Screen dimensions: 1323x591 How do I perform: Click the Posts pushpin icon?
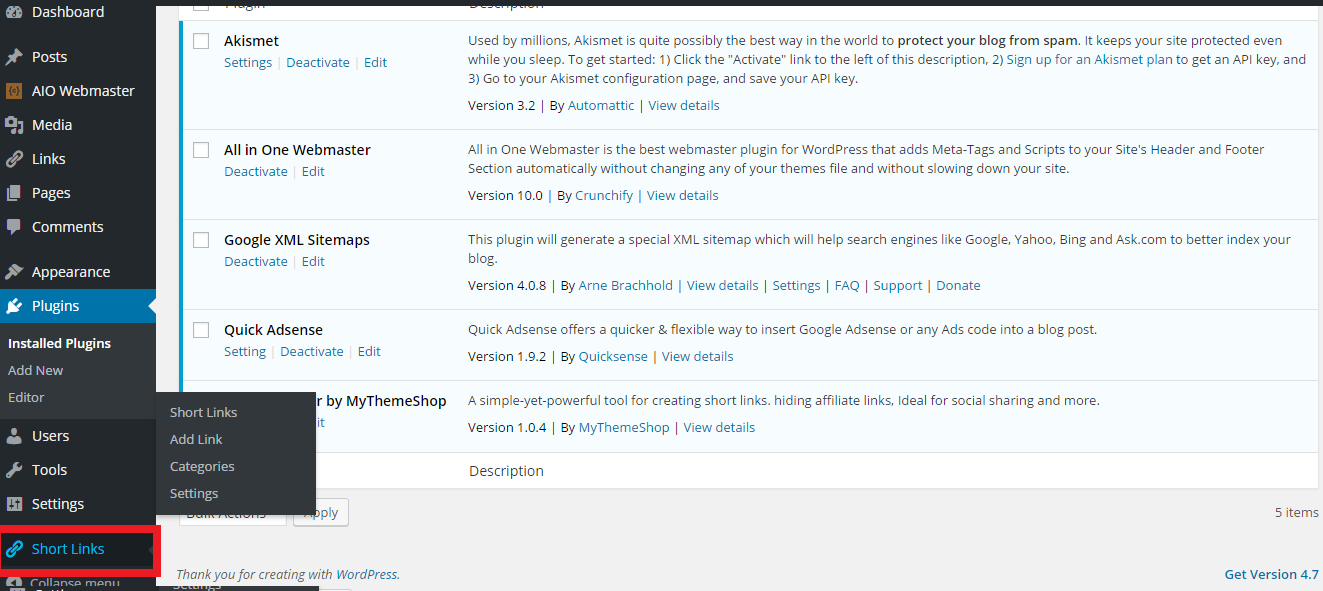[x=14, y=57]
